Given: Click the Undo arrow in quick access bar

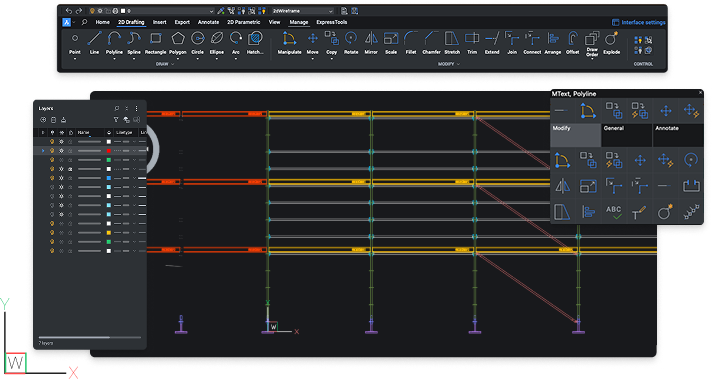Looking at the screenshot, I should coord(69,10).
